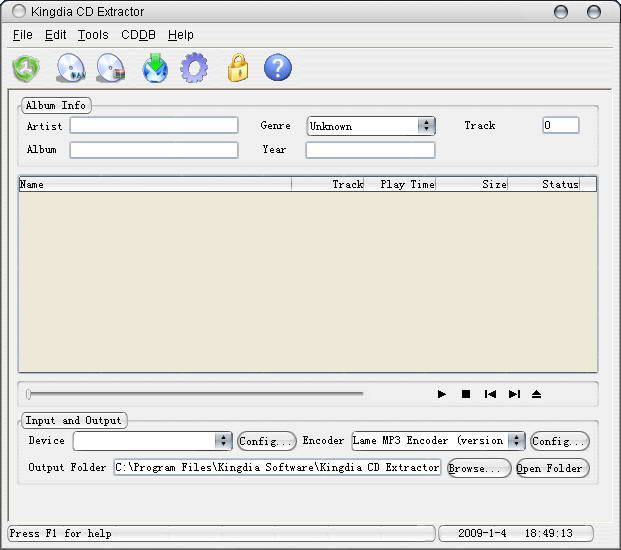Skip to the next track
The height and width of the screenshot is (550, 621).
coord(514,394)
